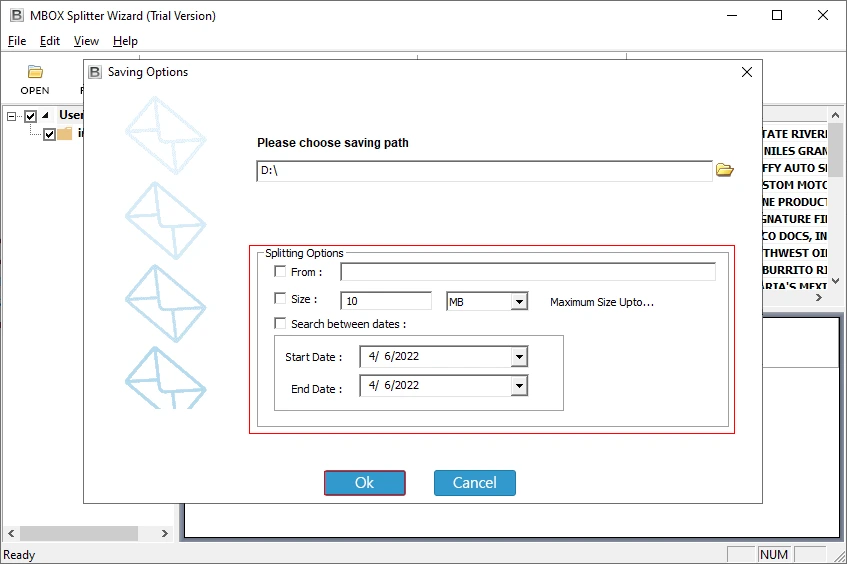Click the End Date field 4/6/2022

point(435,386)
